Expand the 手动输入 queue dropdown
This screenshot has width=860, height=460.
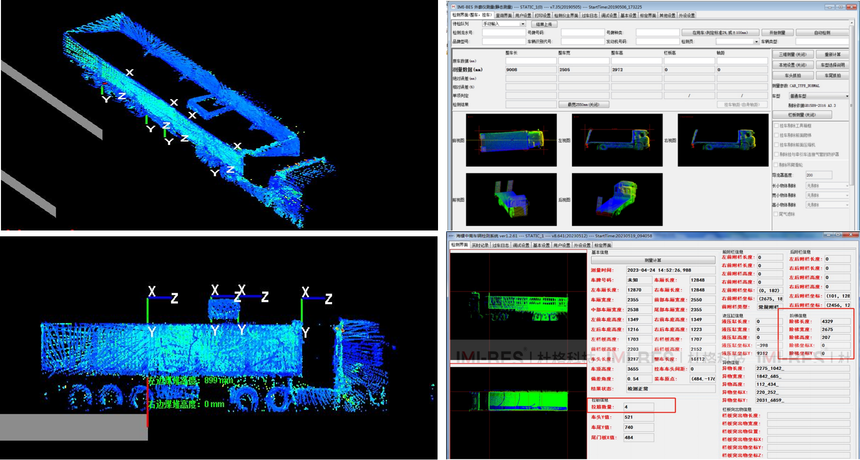click(504, 24)
